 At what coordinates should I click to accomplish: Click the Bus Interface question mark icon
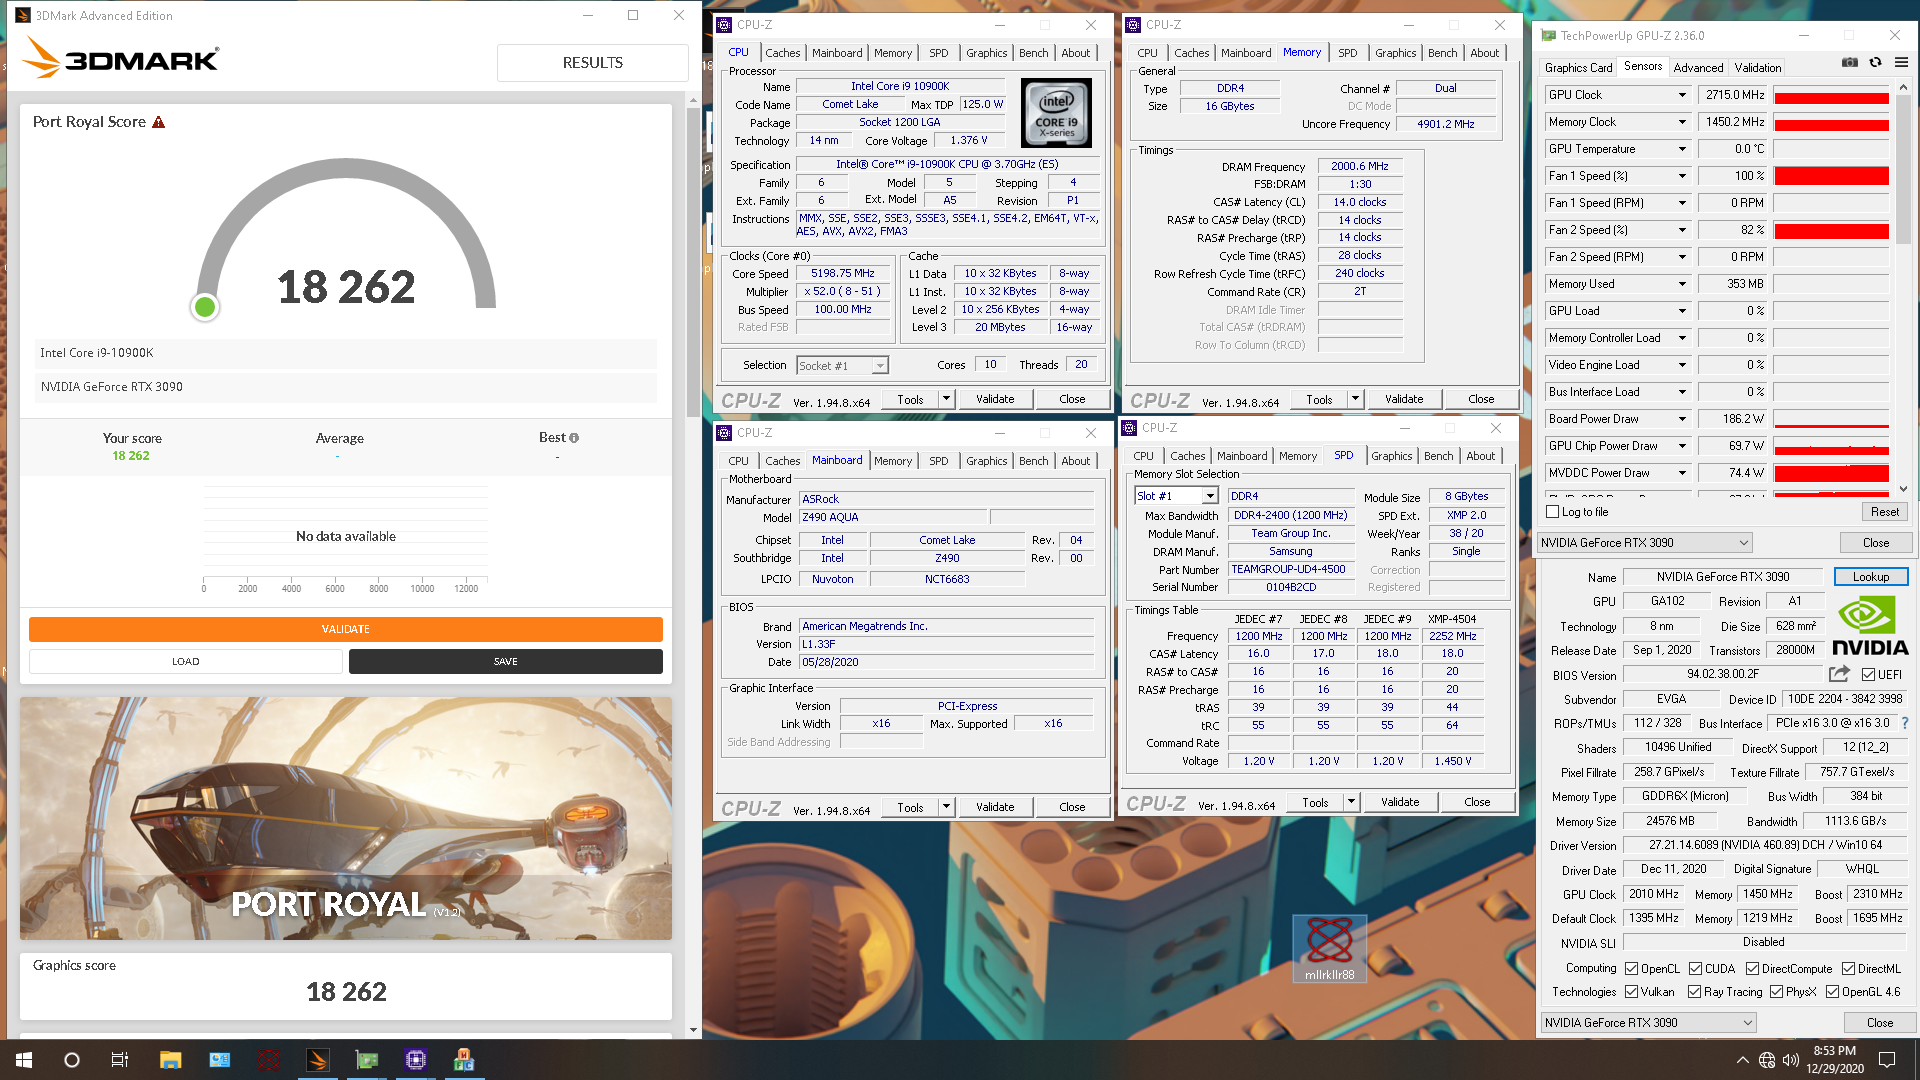click(x=1904, y=723)
